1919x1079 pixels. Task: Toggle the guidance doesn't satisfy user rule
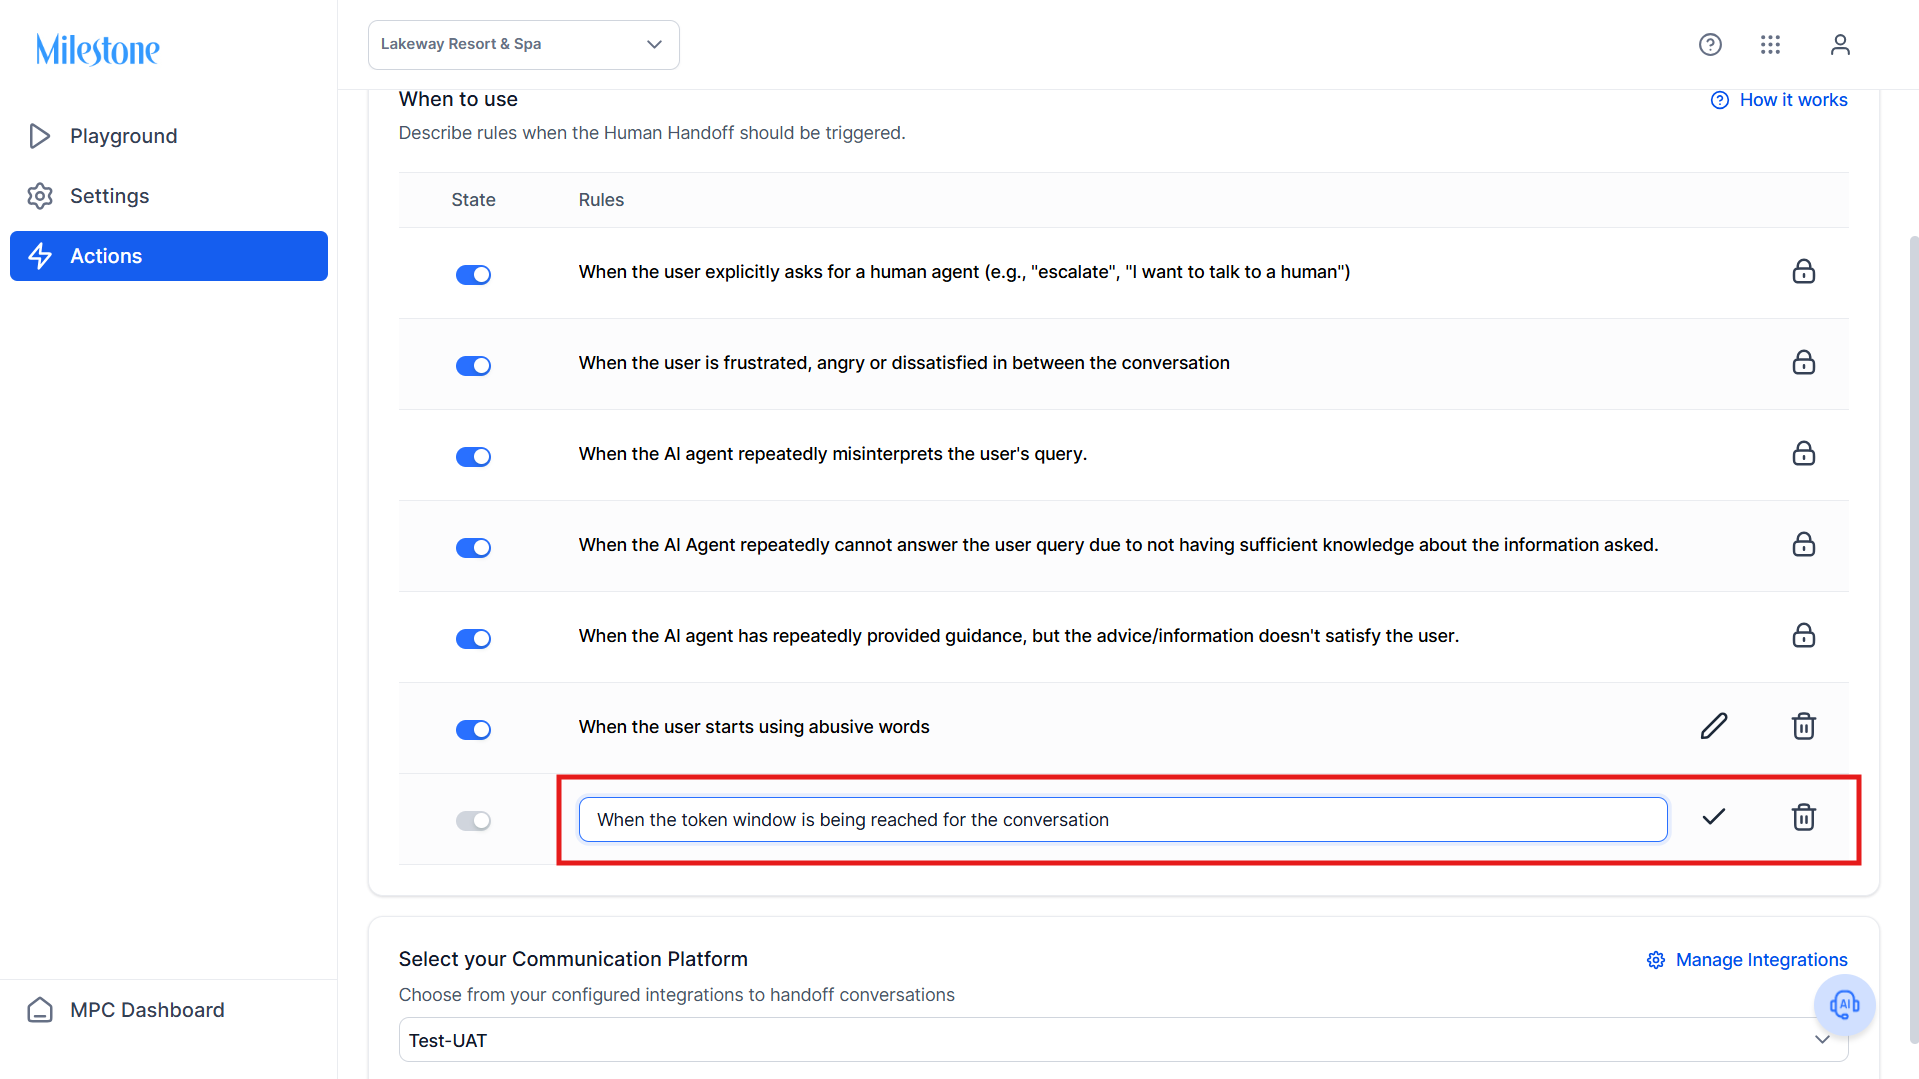(x=473, y=639)
